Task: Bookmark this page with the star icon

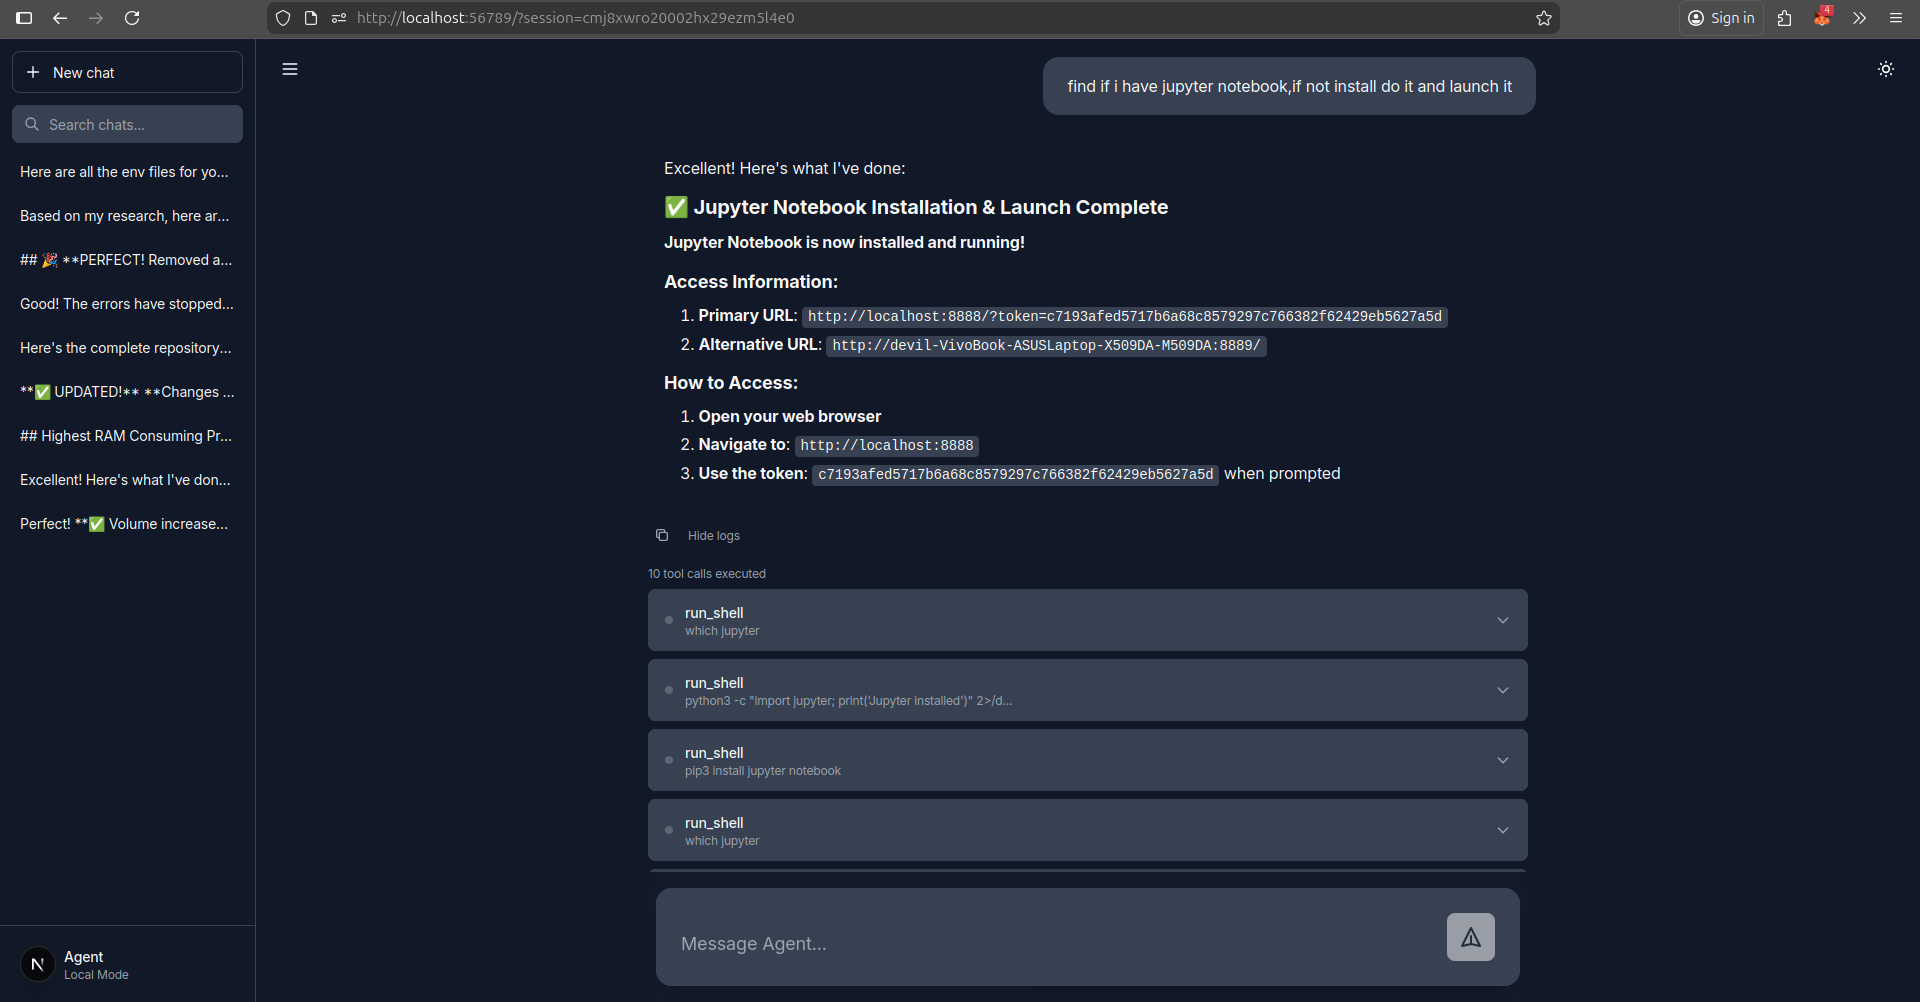Action: [x=1543, y=18]
